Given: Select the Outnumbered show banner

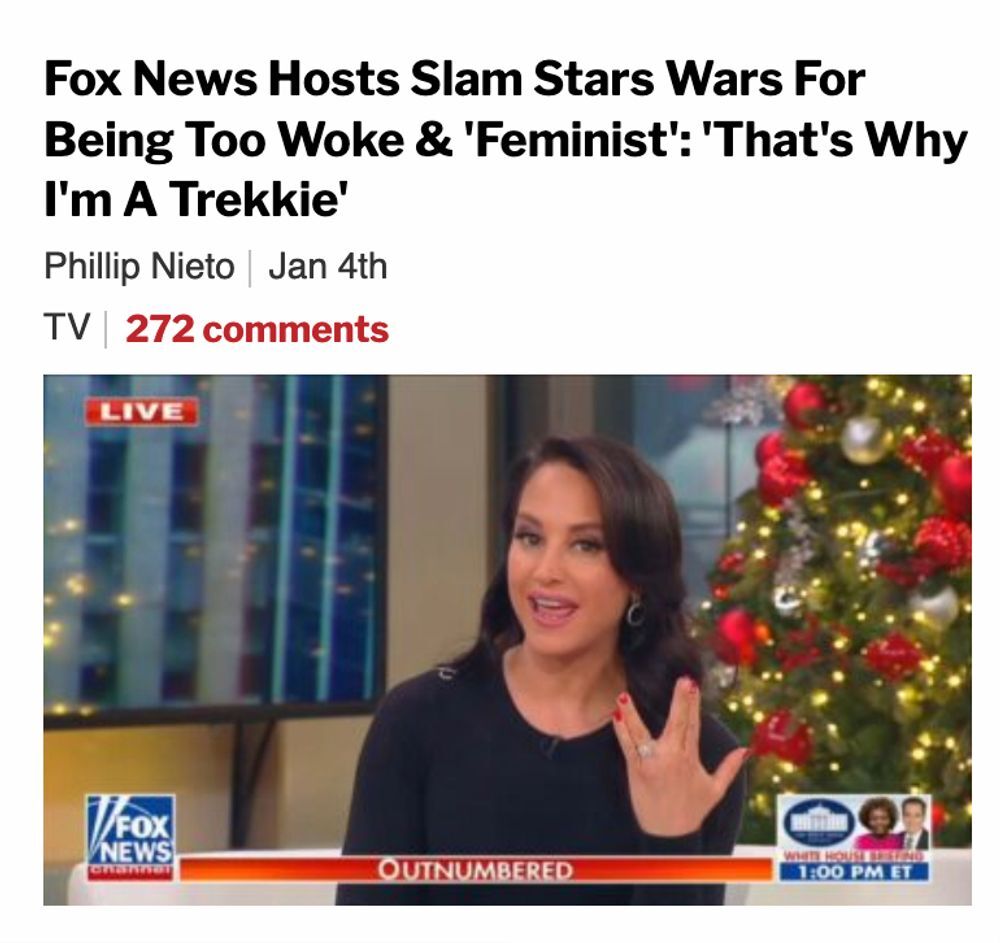Looking at the screenshot, I should (476, 870).
